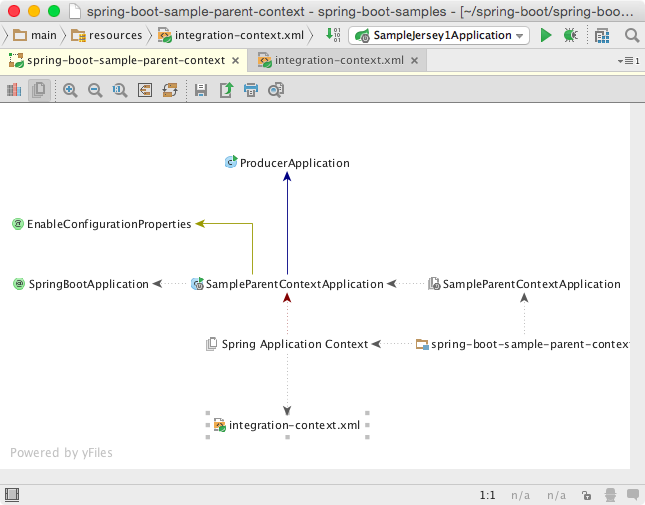
Task: Click the Make Project binary arrow icon
Action: (333, 35)
